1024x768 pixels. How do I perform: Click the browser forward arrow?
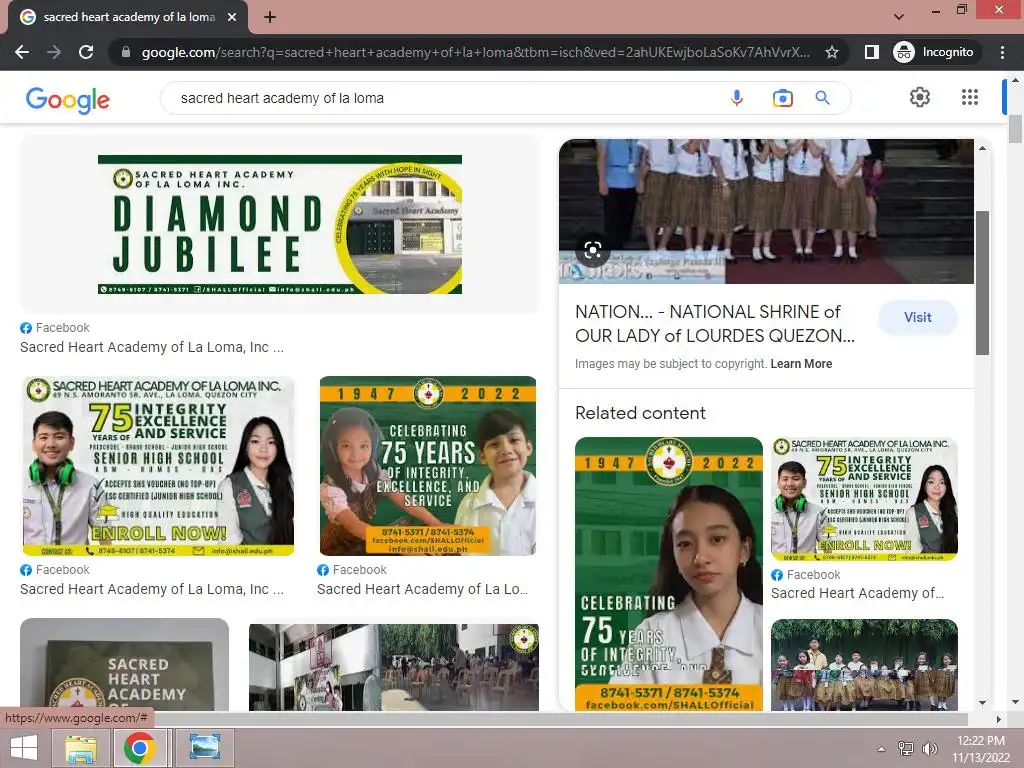(x=54, y=52)
